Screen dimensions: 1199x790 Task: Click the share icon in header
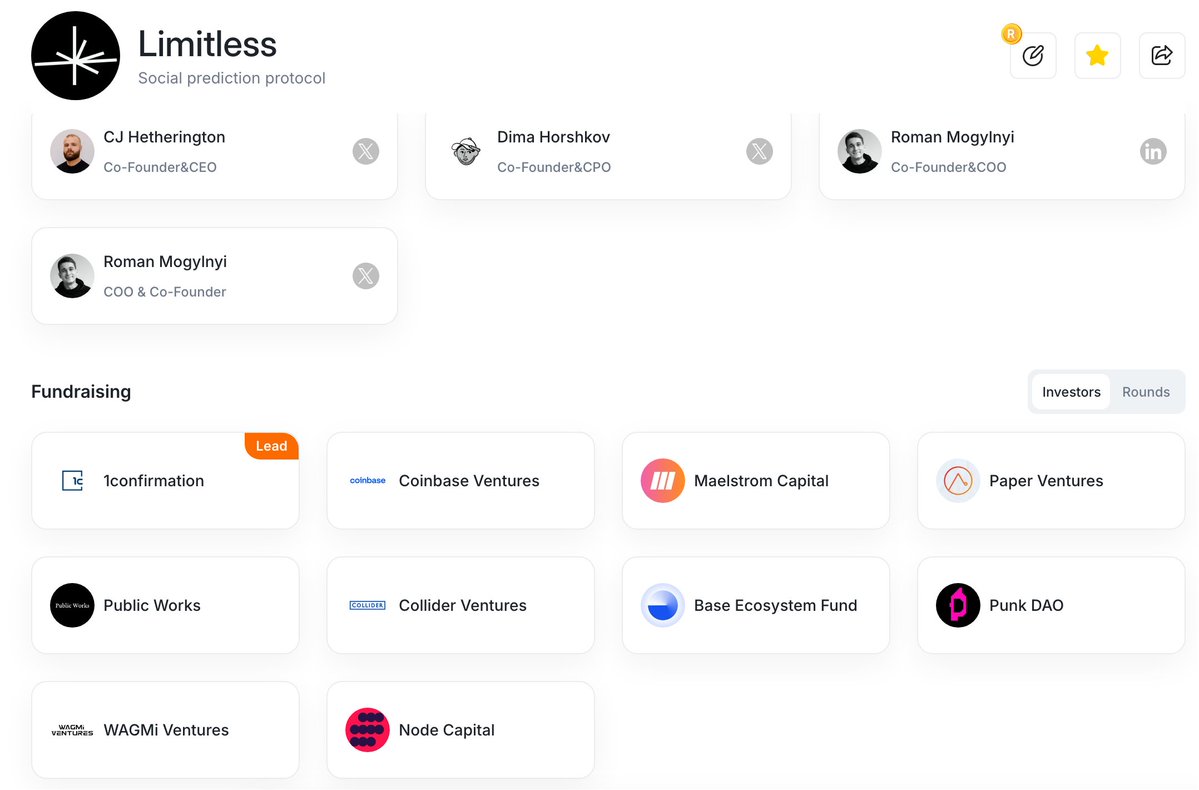click(x=1162, y=55)
